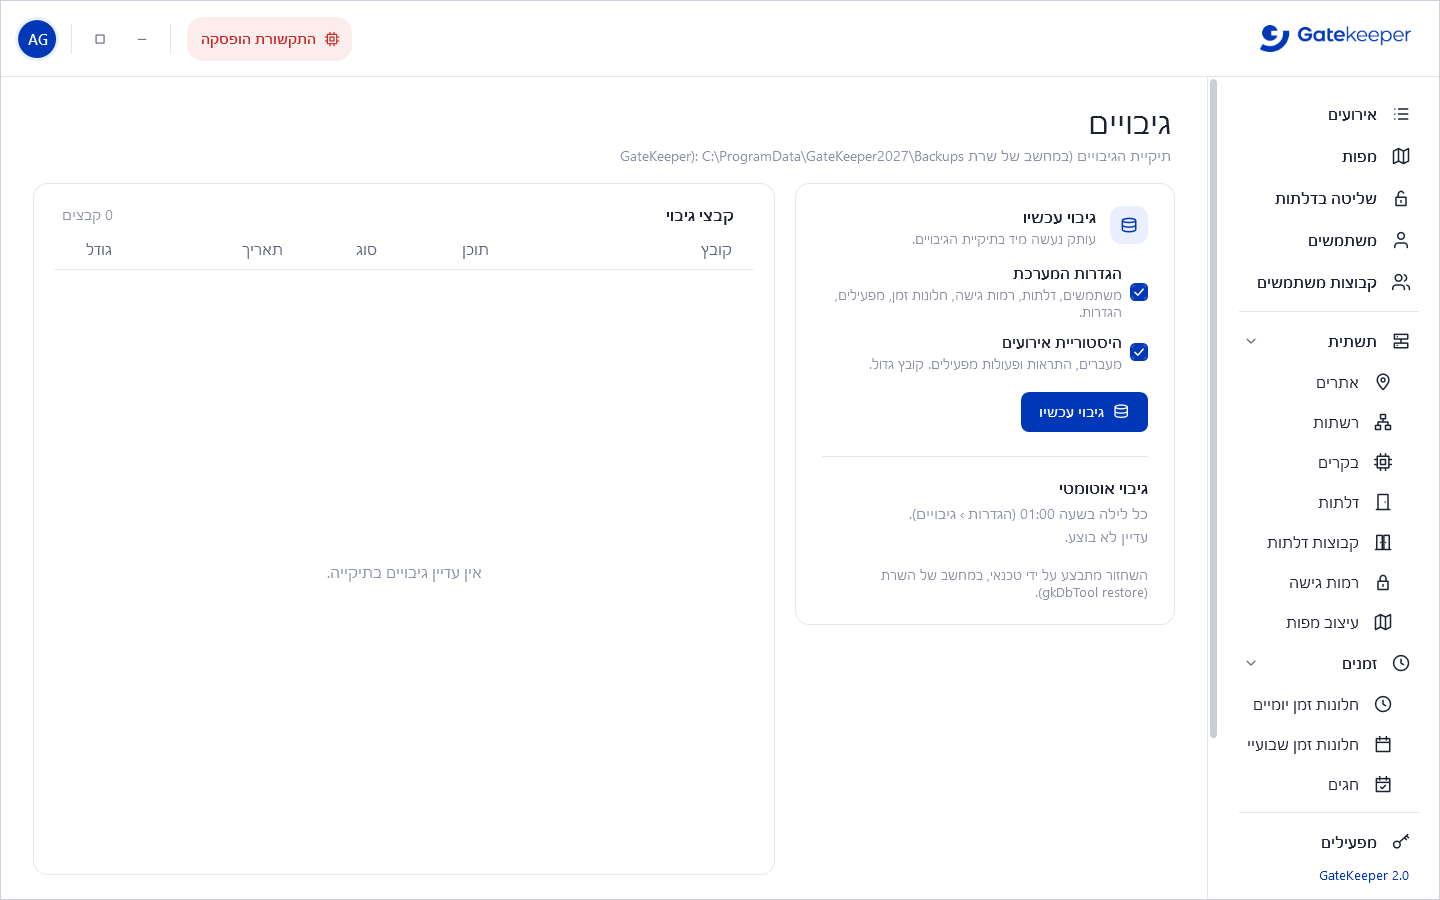Collapse the תשתית section chevron
1440x900 pixels.
[x=1251, y=342]
